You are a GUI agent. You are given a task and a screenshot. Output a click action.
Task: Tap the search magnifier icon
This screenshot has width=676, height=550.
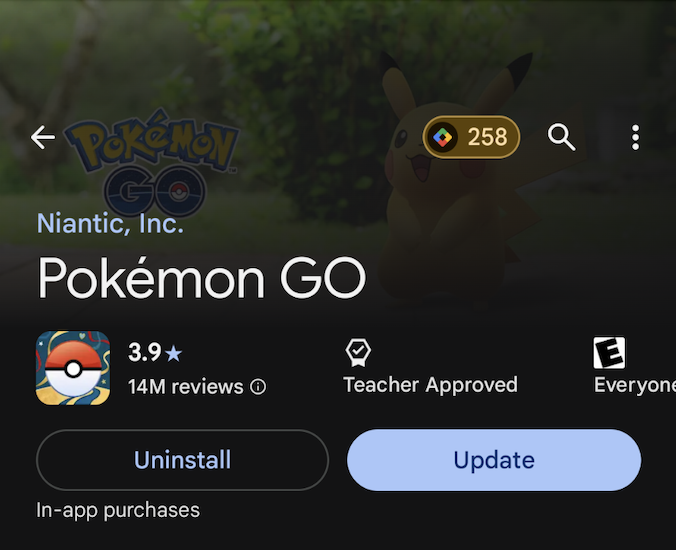click(562, 138)
